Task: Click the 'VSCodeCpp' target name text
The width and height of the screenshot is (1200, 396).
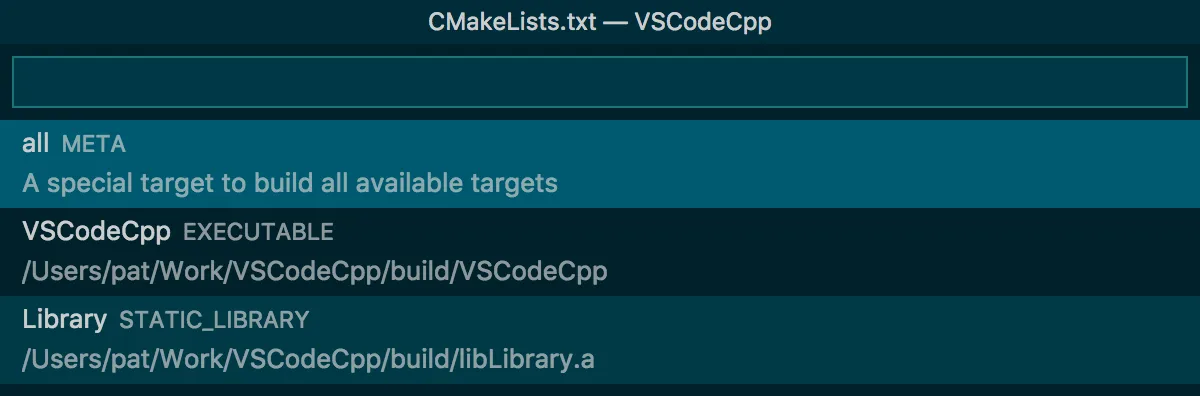Action: pyautogui.click(x=97, y=232)
